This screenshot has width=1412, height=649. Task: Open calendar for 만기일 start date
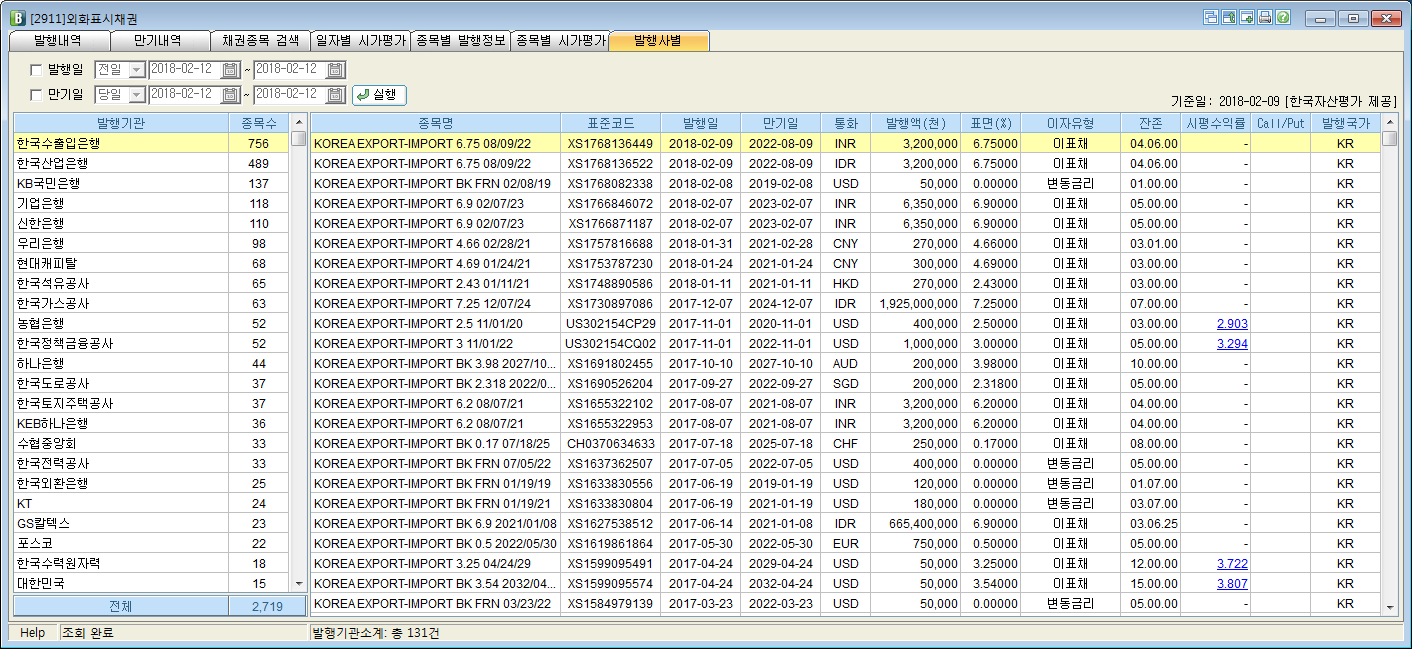230,95
